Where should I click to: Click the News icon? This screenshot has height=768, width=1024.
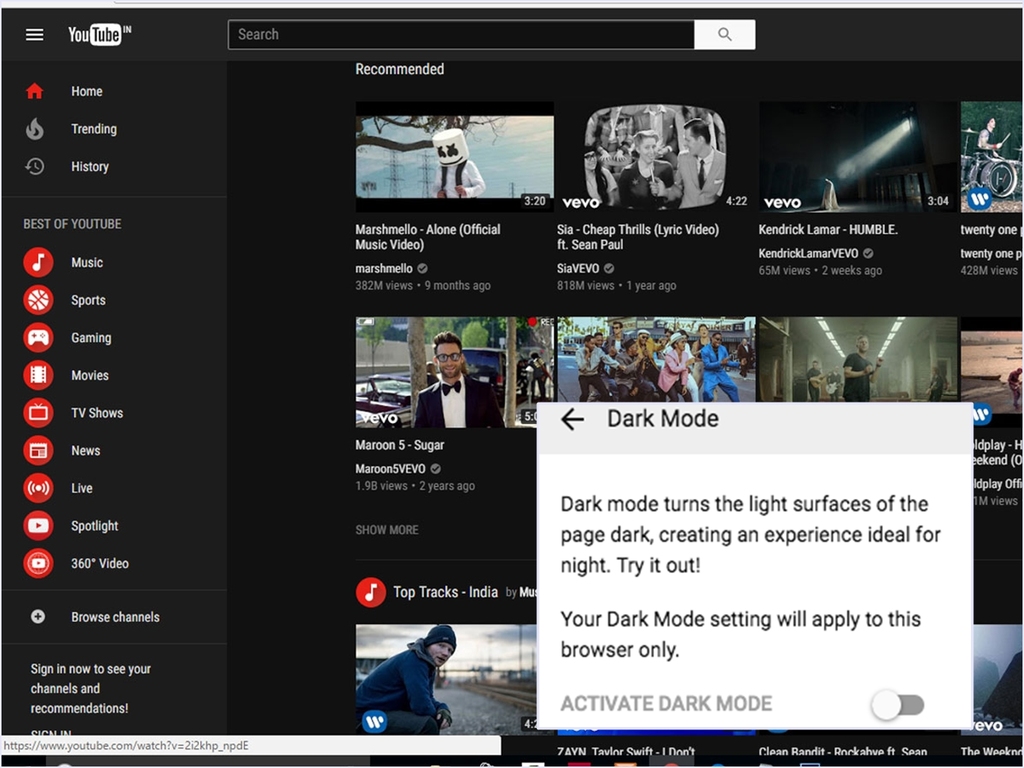[39, 451]
